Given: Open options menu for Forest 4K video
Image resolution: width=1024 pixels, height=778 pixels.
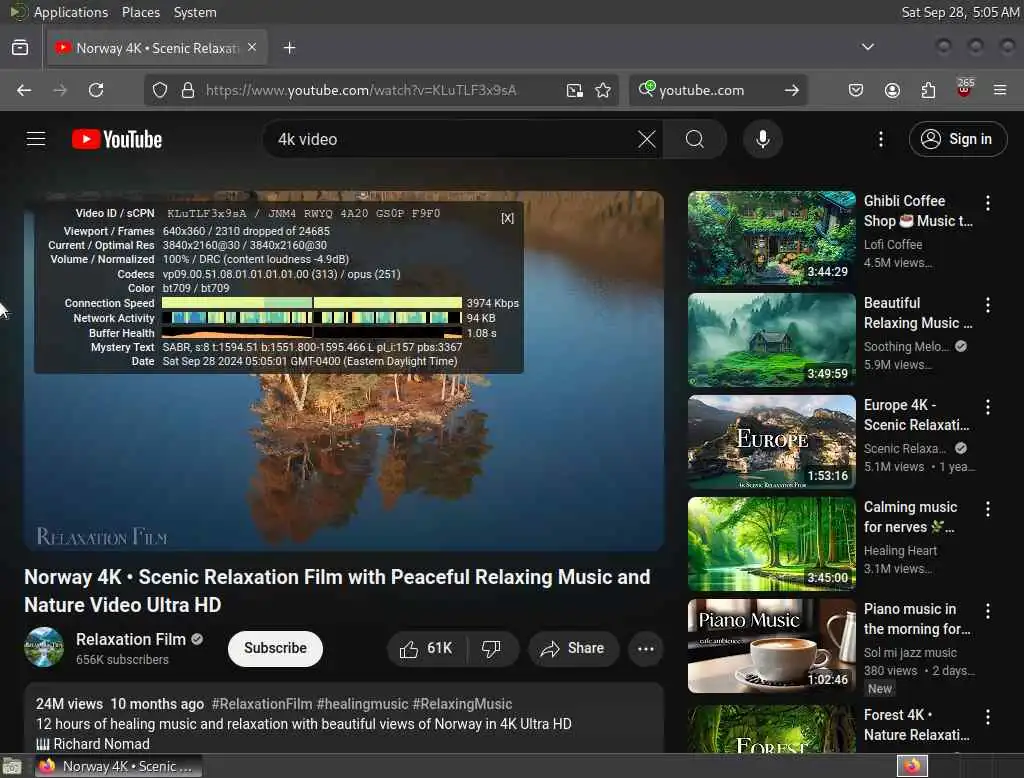Looking at the screenshot, I should (988, 717).
